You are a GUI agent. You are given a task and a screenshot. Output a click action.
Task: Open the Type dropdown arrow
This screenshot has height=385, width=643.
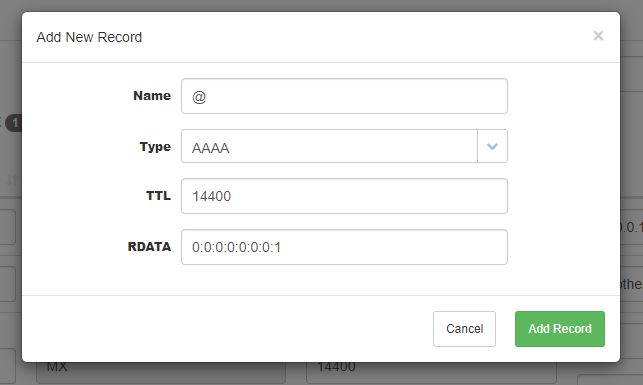[492, 146]
